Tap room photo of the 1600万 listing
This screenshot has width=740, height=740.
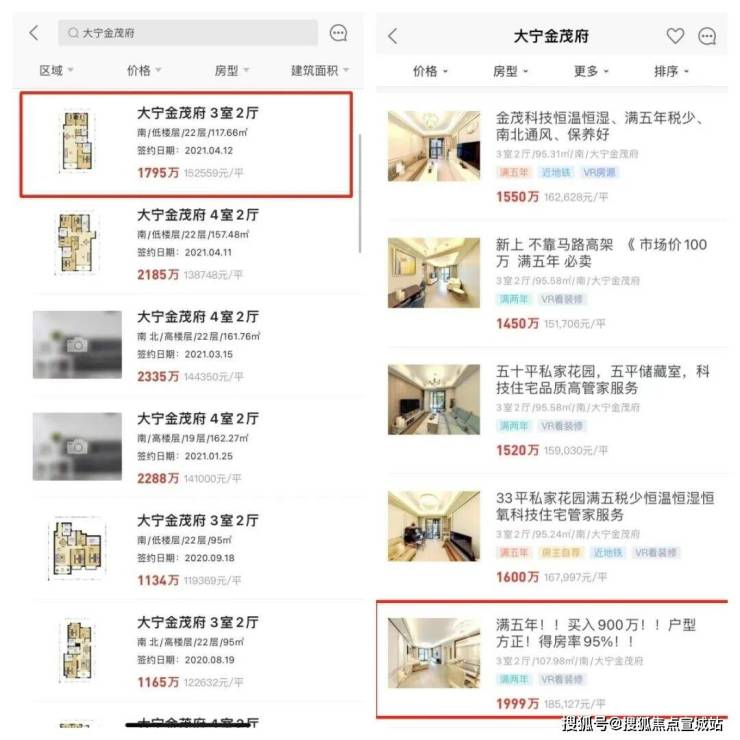click(x=434, y=526)
